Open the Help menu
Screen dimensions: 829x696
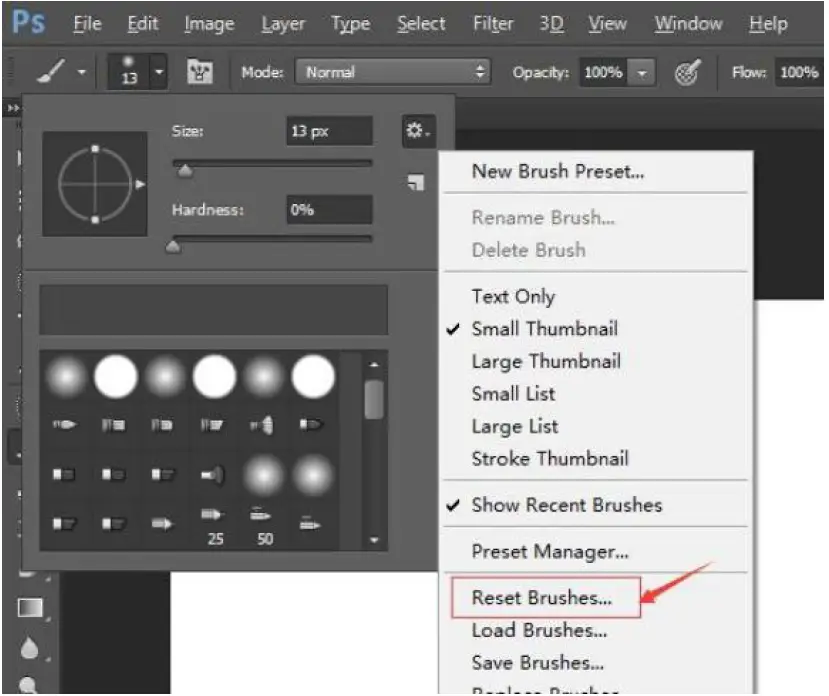(768, 24)
